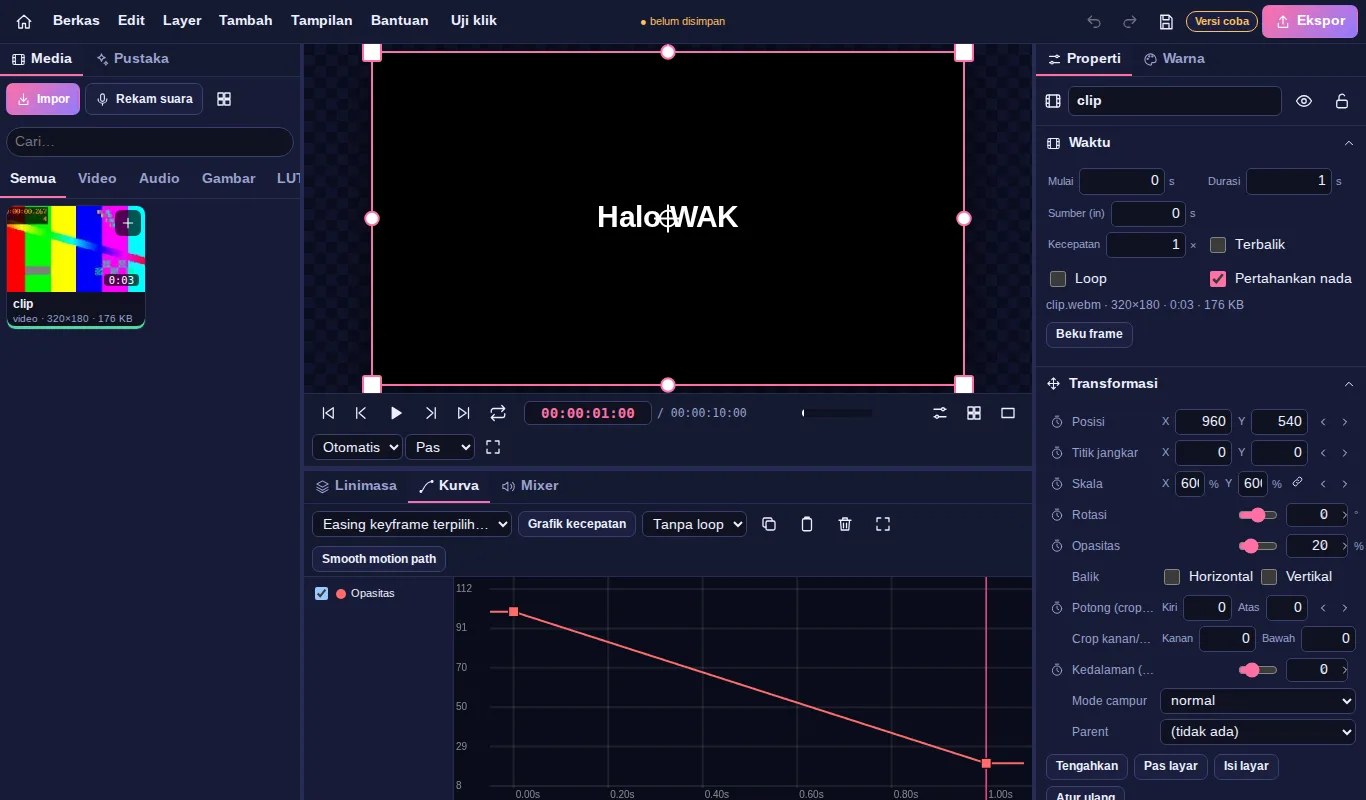Undo the last action
Screen dimensions: 1366x800
click(x=1094, y=21)
